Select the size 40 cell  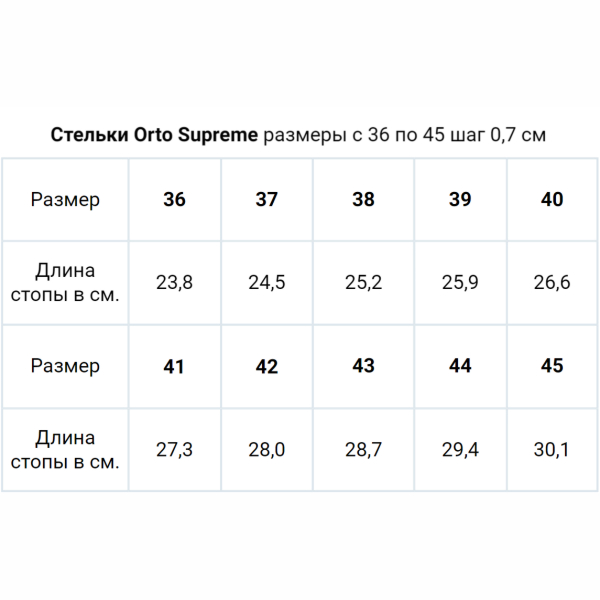(x=552, y=199)
